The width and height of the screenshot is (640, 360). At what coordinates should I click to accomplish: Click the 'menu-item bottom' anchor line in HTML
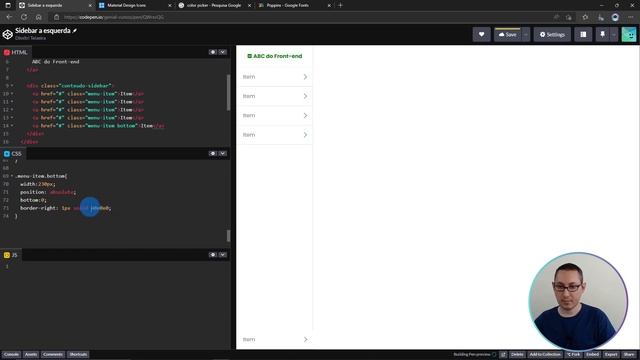pos(98,126)
